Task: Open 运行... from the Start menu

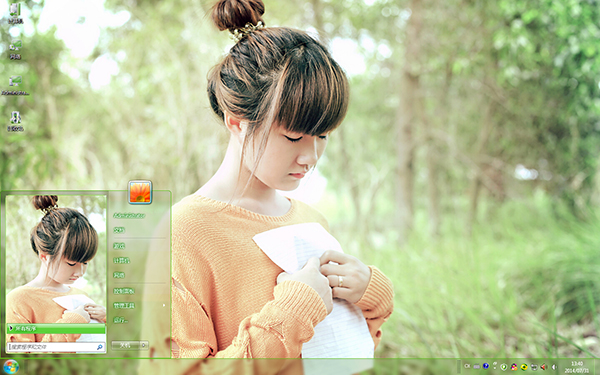Action: click(x=121, y=320)
